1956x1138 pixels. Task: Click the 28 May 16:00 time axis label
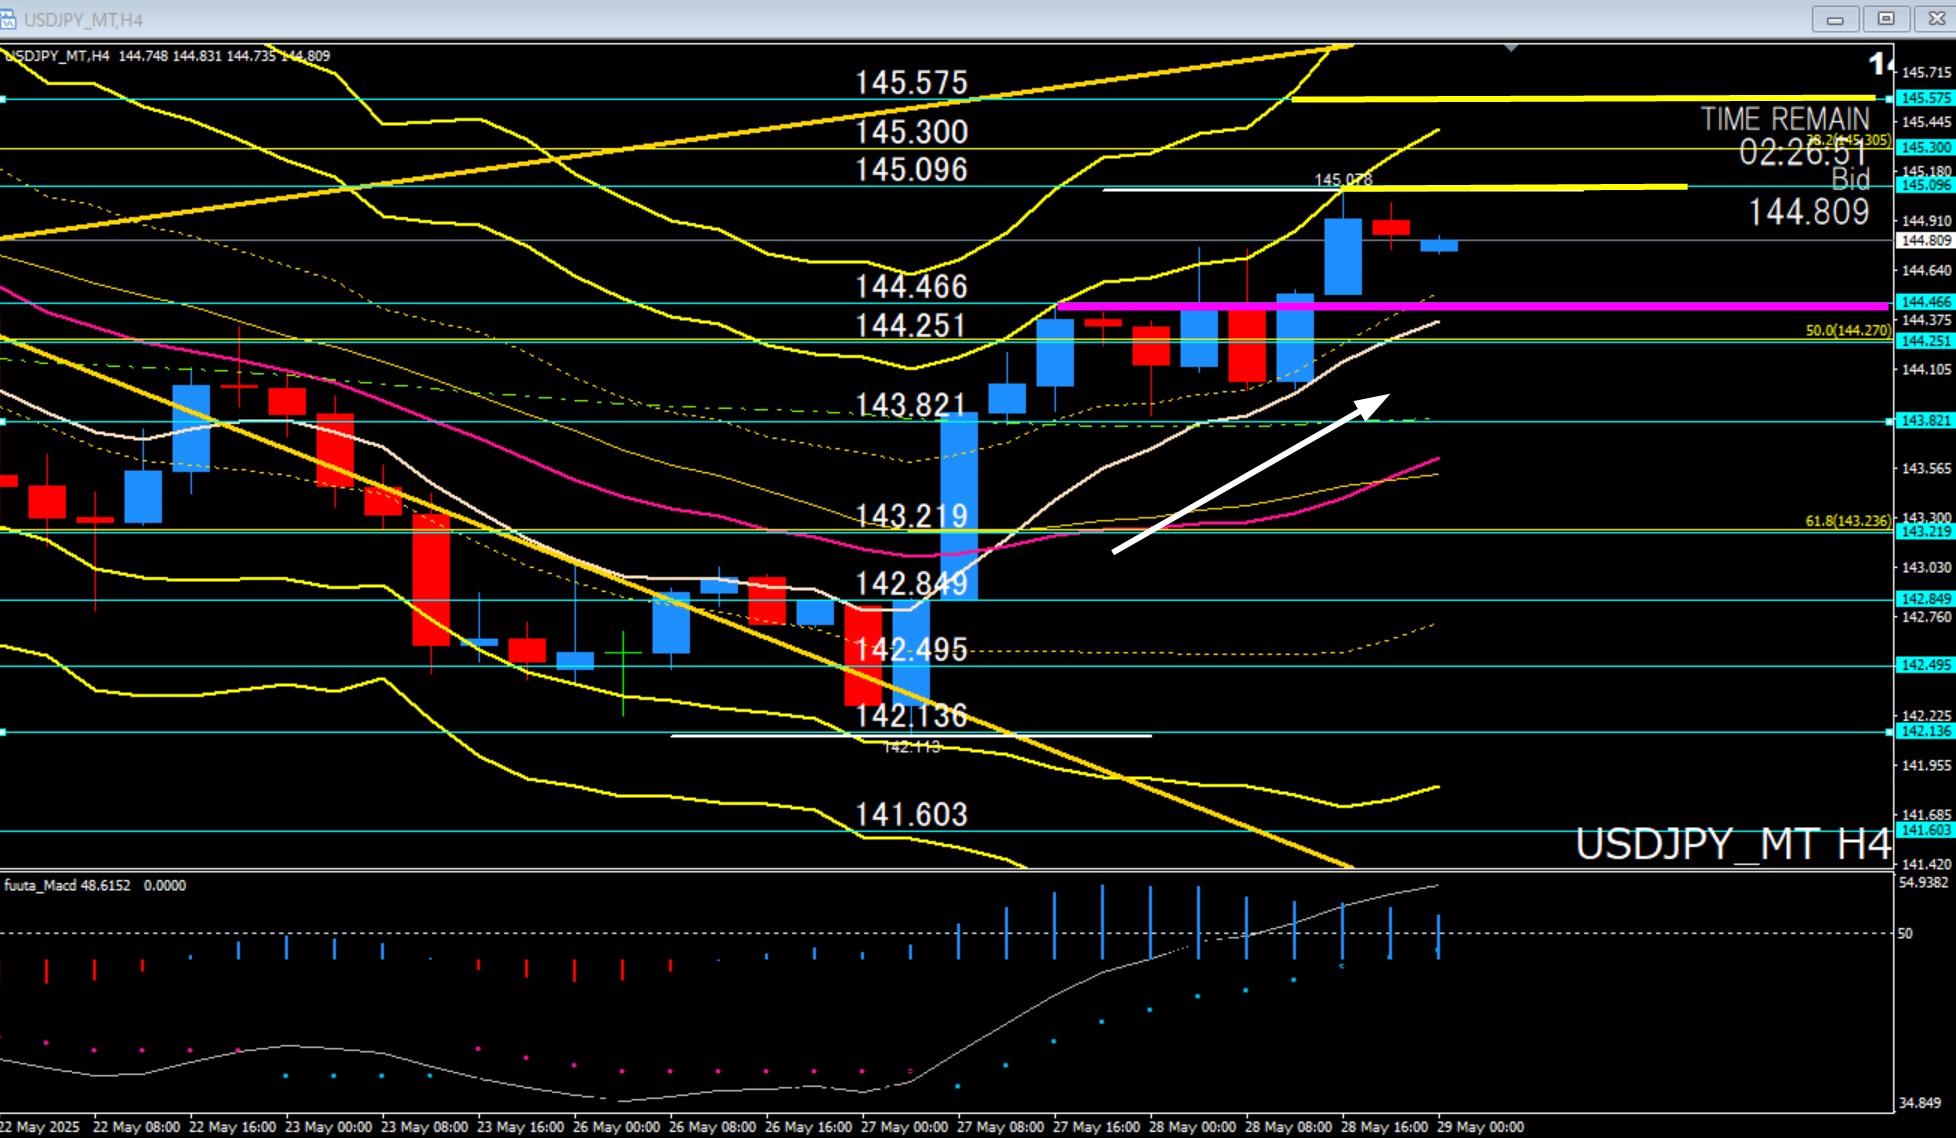point(1385,1127)
